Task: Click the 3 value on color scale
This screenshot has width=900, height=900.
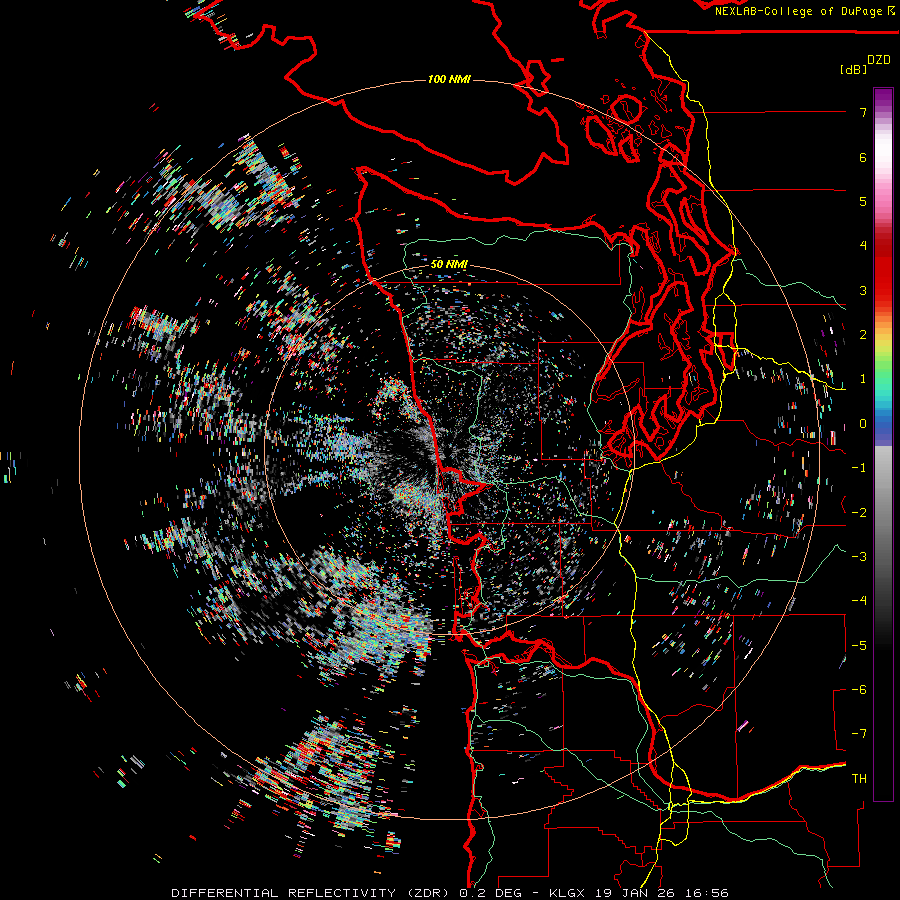Action: point(863,290)
